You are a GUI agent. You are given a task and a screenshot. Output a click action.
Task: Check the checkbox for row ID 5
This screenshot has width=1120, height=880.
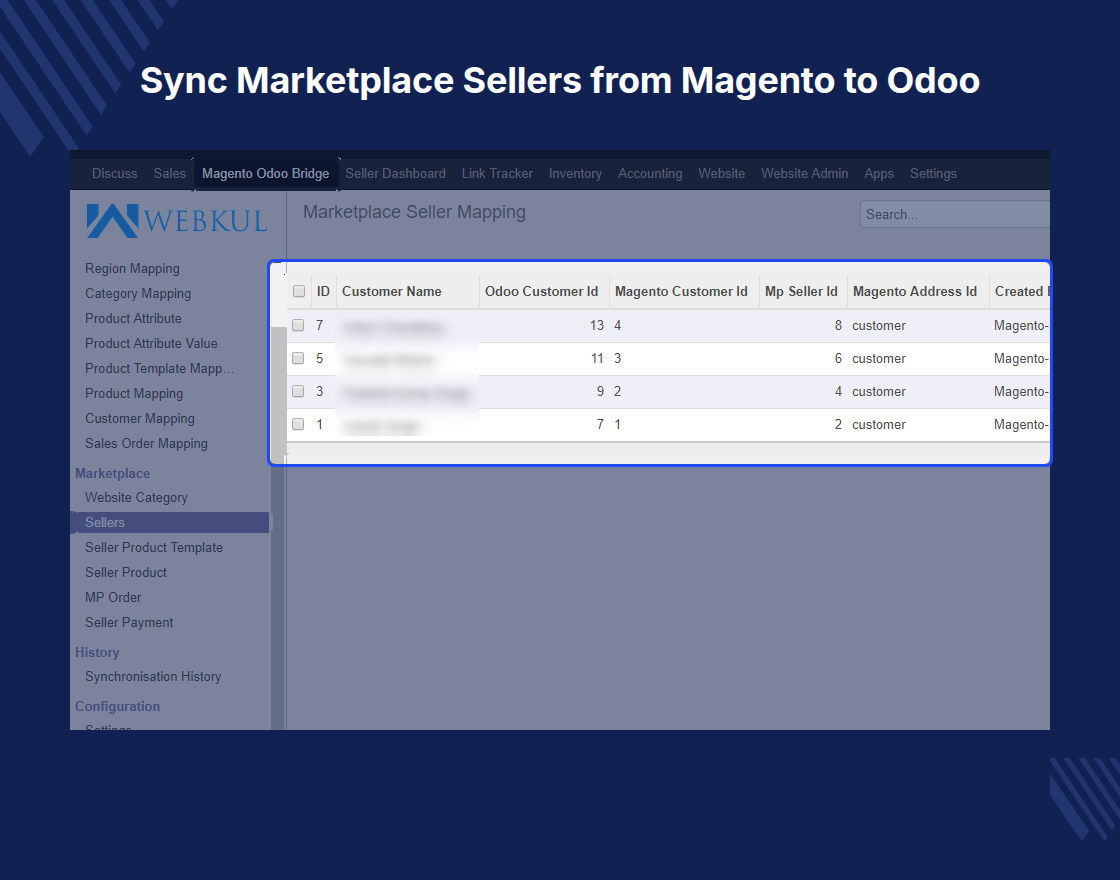[x=299, y=358]
